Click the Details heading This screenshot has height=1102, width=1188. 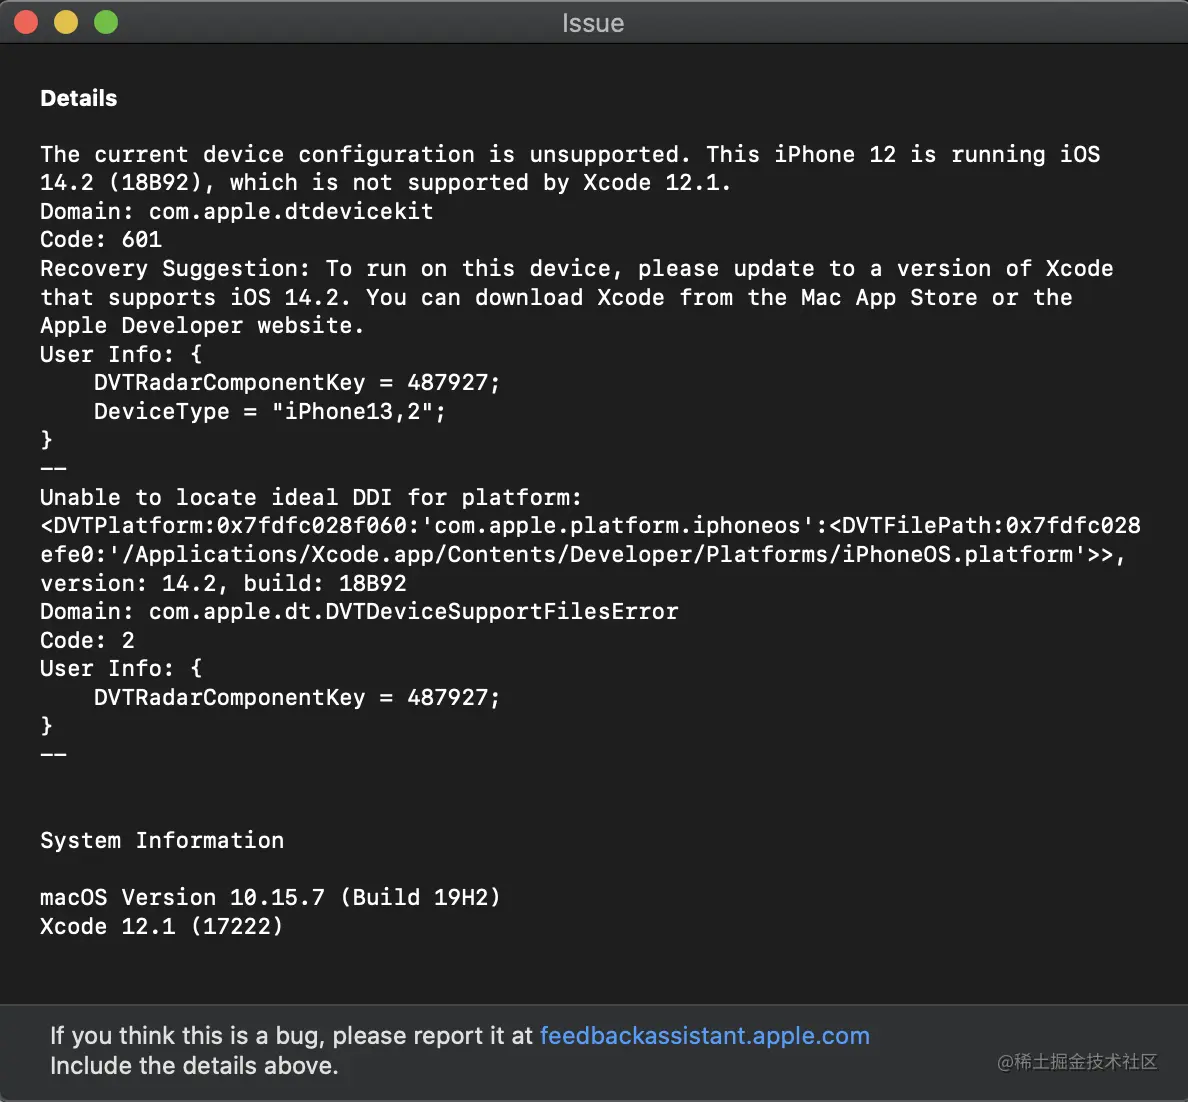click(x=79, y=99)
